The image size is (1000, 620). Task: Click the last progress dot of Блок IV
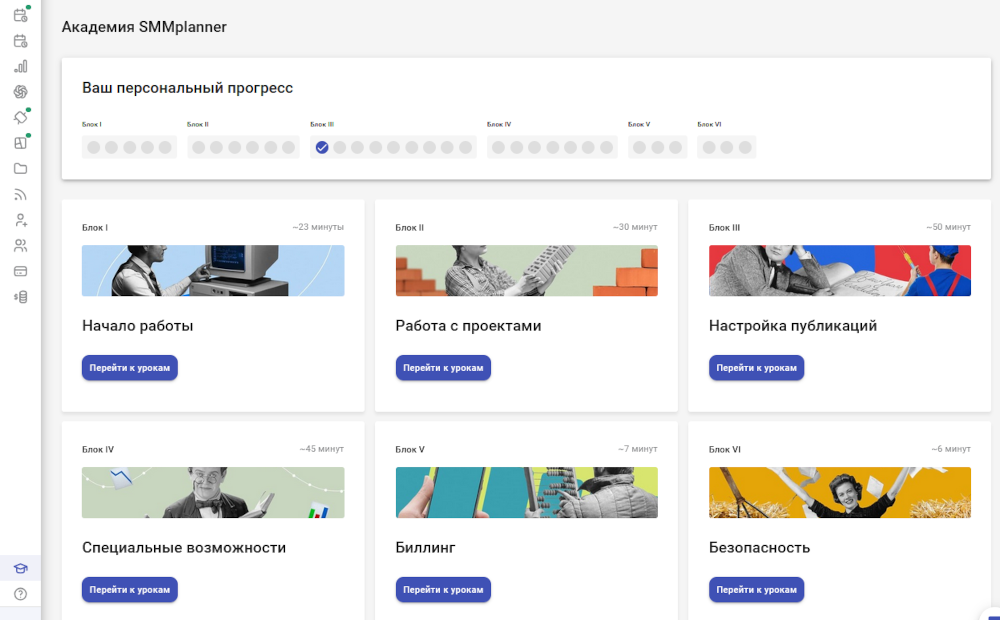[x=607, y=147]
